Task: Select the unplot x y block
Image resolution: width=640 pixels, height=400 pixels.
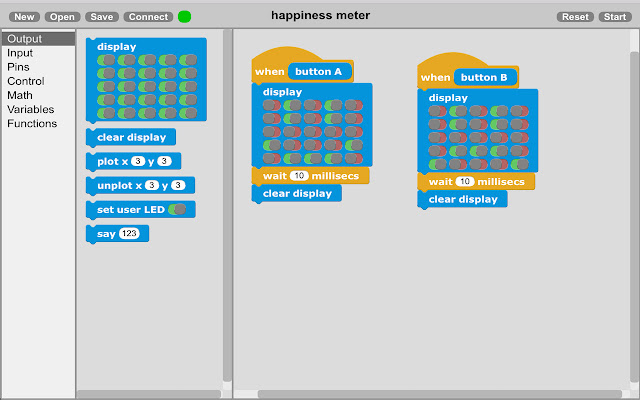Action: [140, 186]
